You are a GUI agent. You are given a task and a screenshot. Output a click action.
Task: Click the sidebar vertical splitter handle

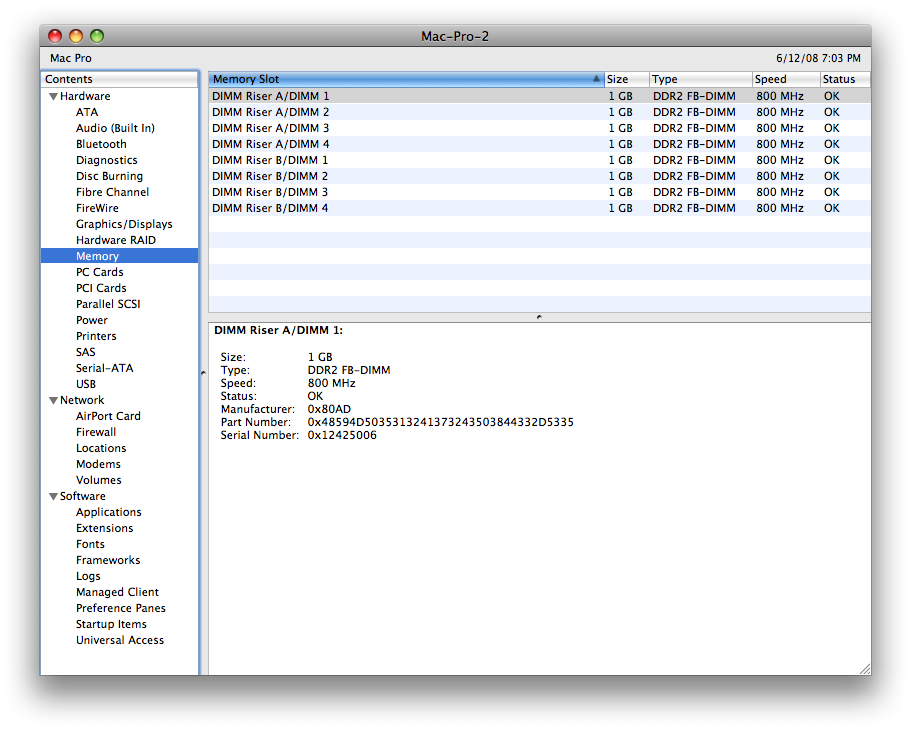(203, 373)
